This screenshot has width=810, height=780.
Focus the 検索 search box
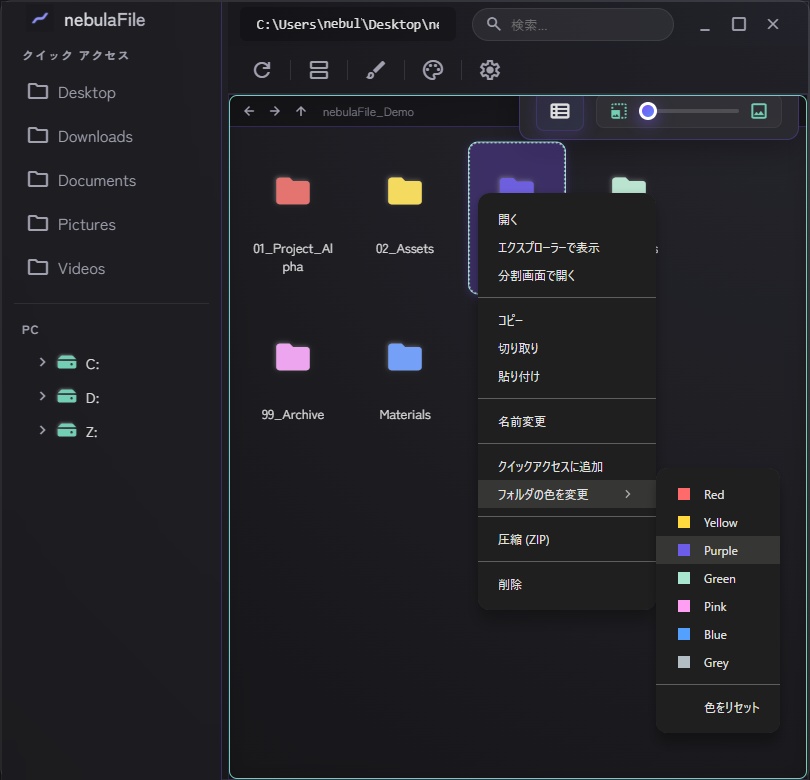pyautogui.click(x=572, y=24)
